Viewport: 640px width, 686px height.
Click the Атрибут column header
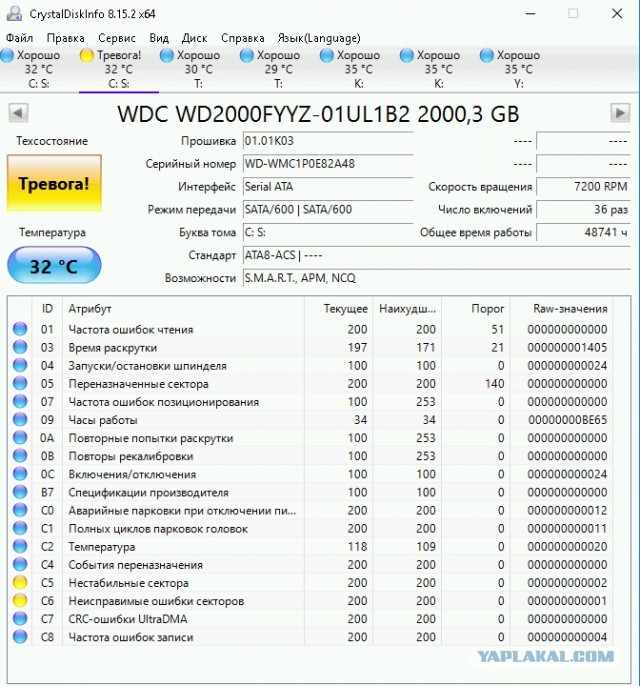(183, 308)
